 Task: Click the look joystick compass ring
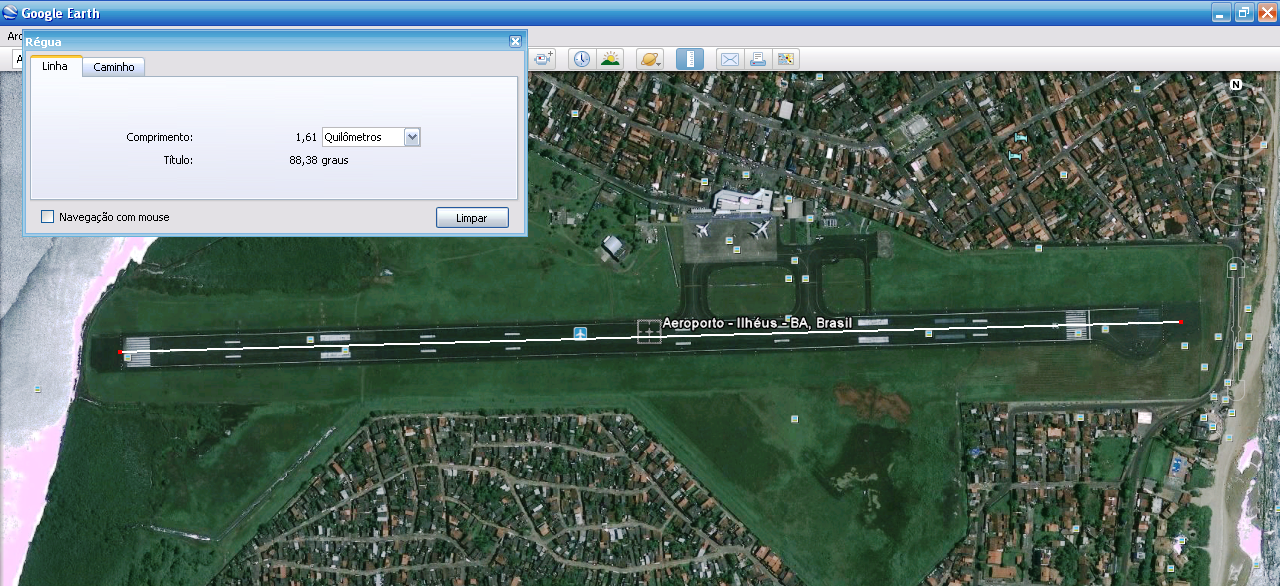coord(1236,123)
